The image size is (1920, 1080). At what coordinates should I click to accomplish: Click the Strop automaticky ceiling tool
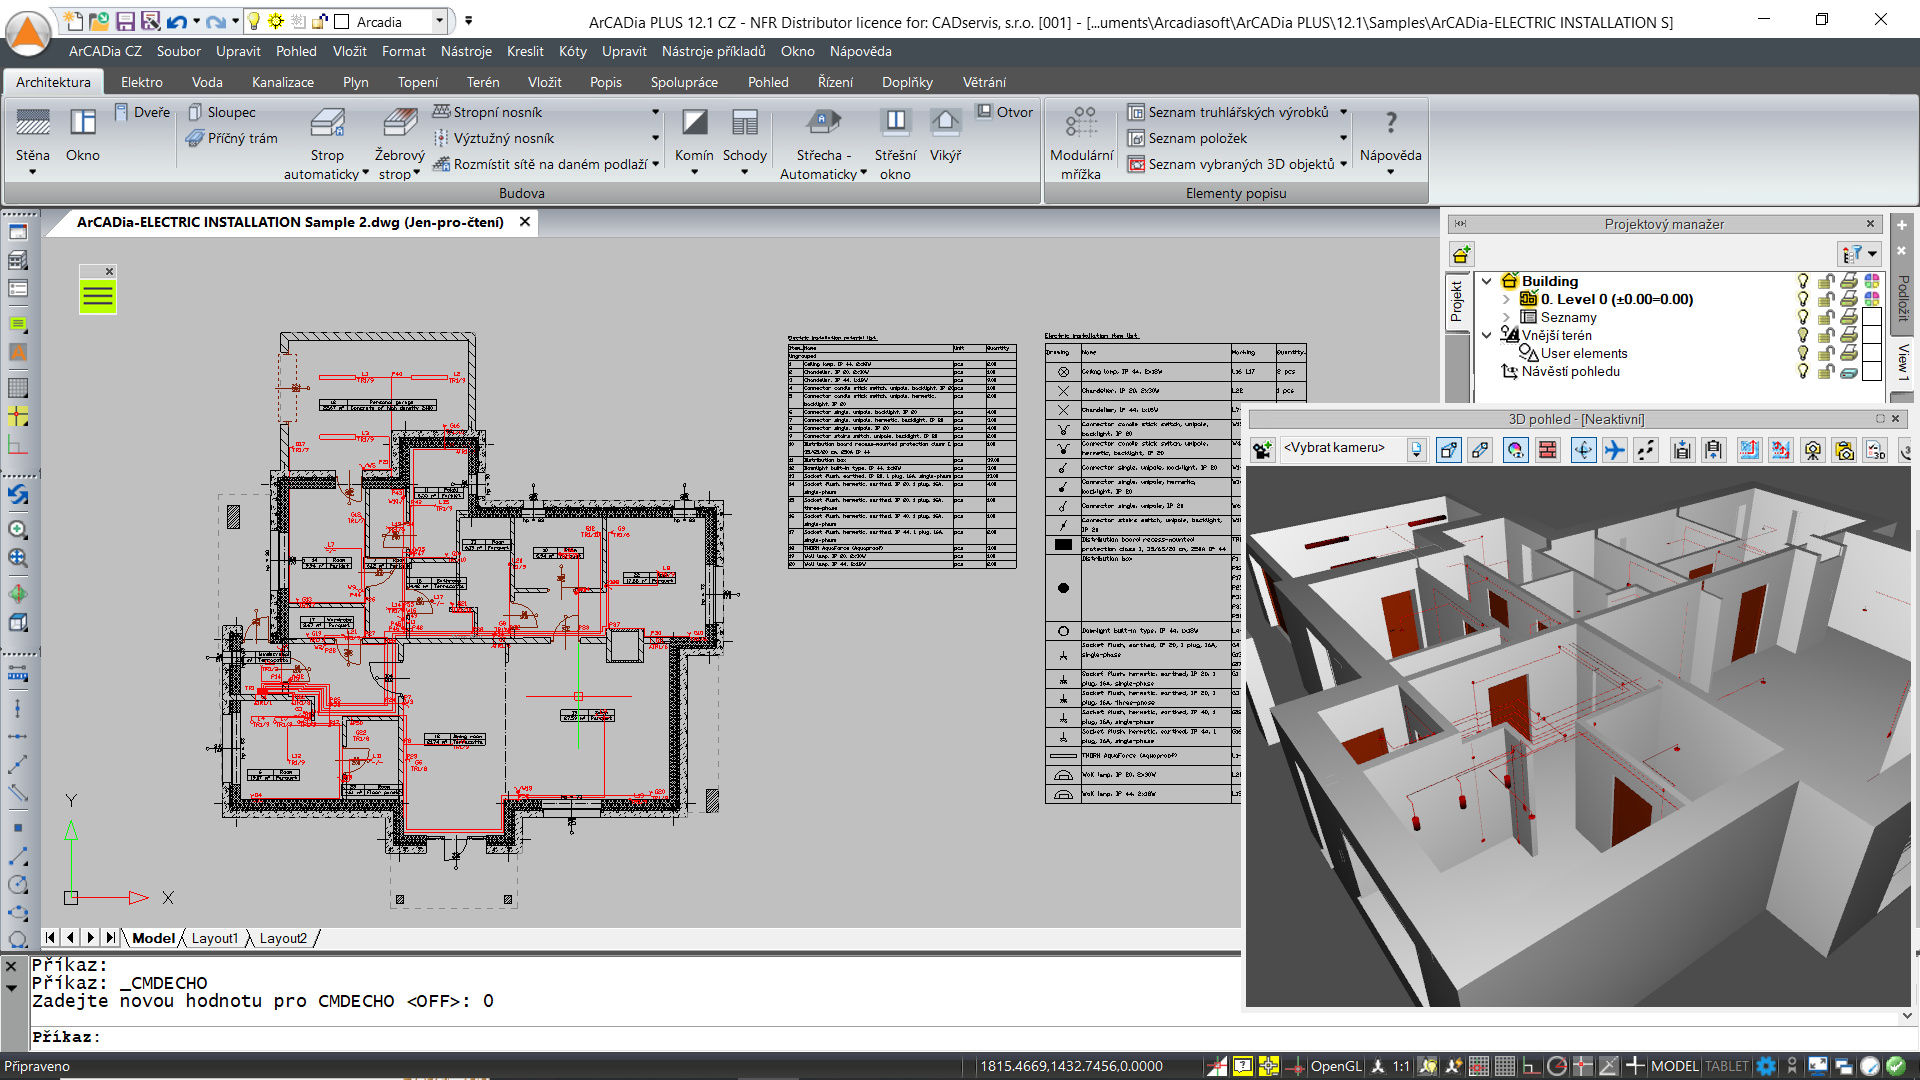326,143
